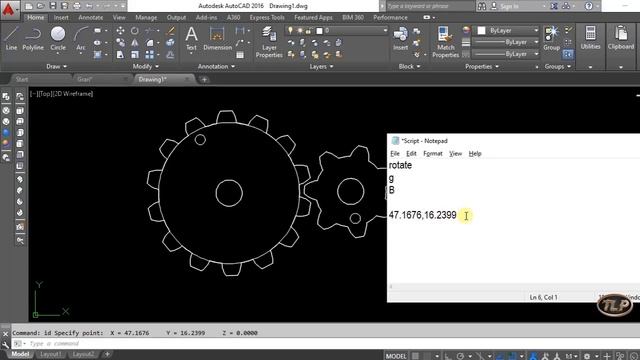Open the Clipboard panel
Viewport: 640px width, 360px height.
tap(621, 38)
